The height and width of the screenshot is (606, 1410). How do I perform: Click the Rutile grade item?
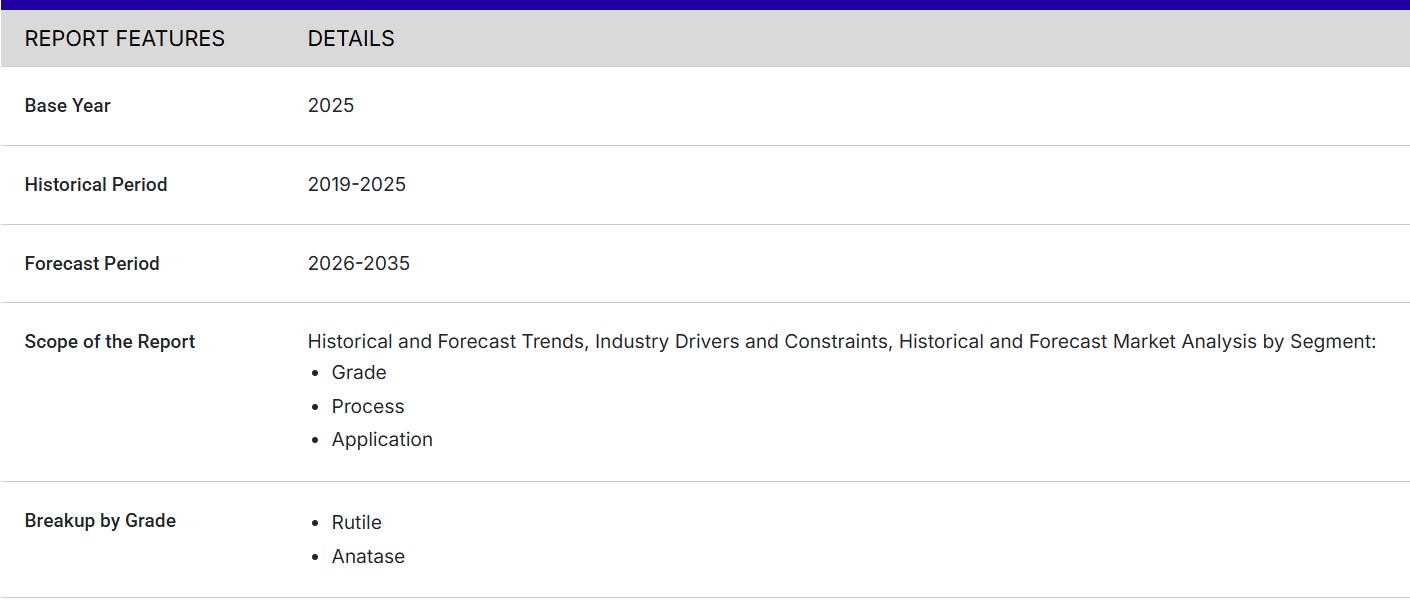click(x=357, y=523)
